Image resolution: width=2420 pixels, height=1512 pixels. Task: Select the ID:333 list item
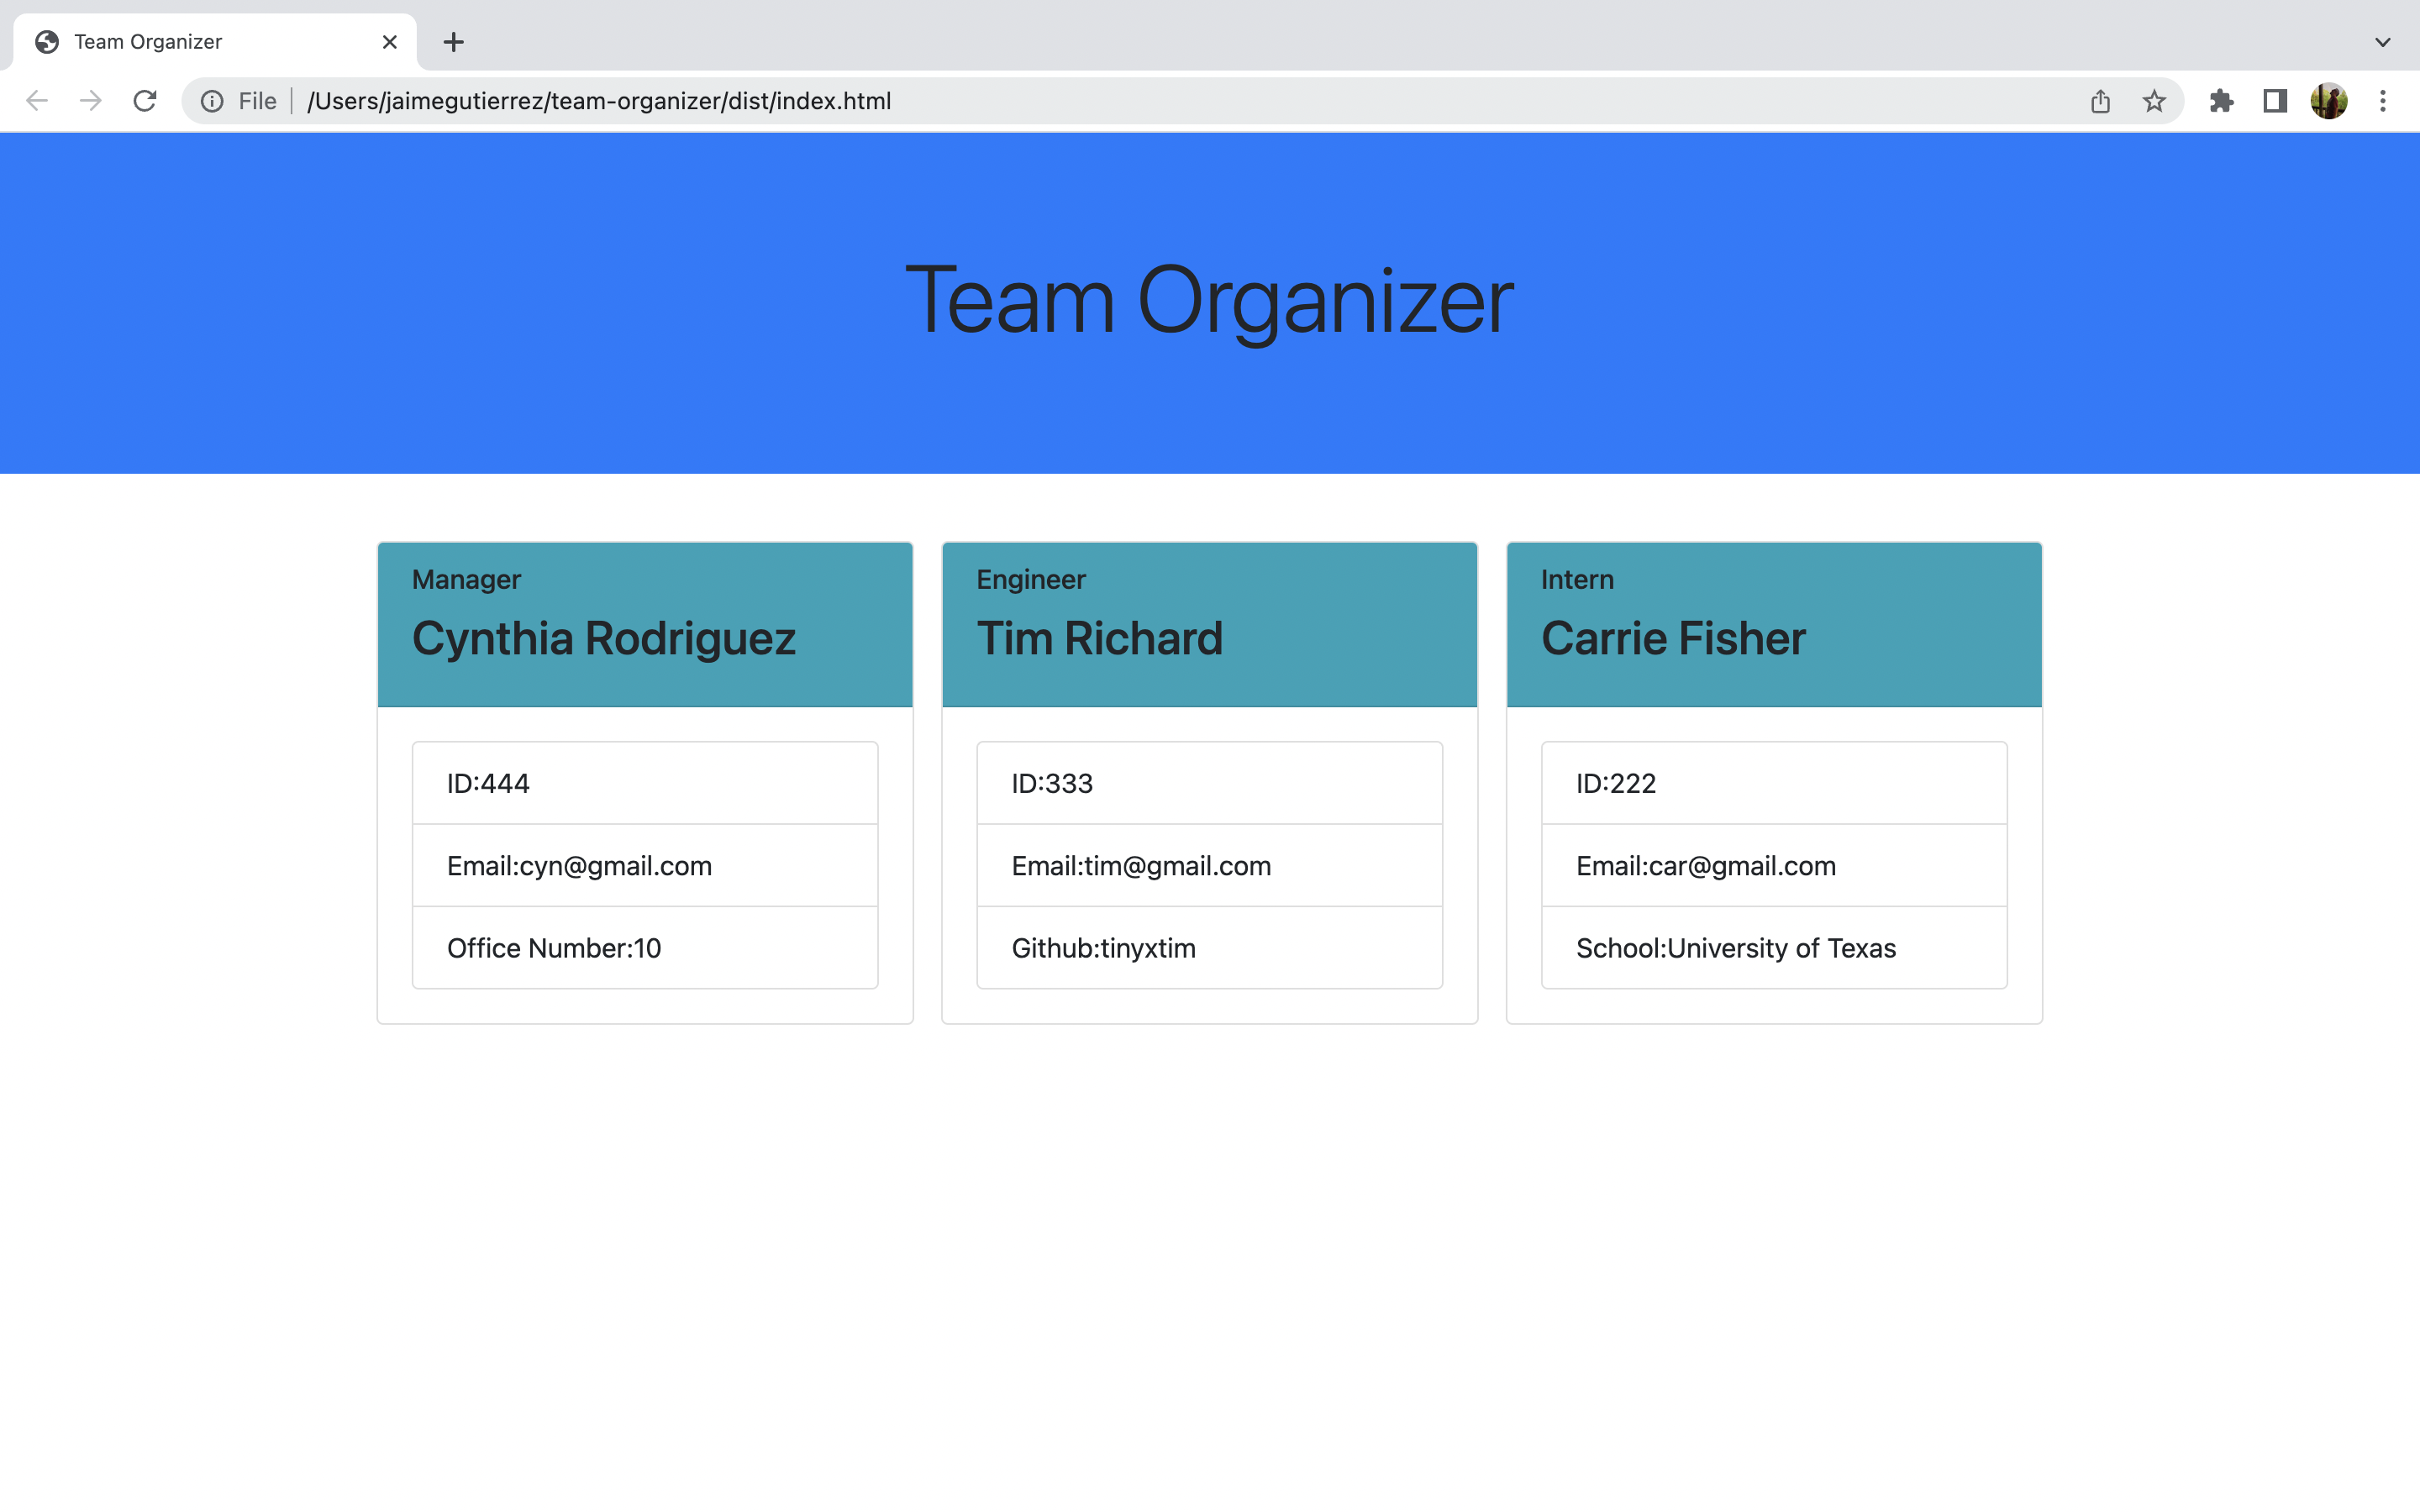coord(1210,783)
